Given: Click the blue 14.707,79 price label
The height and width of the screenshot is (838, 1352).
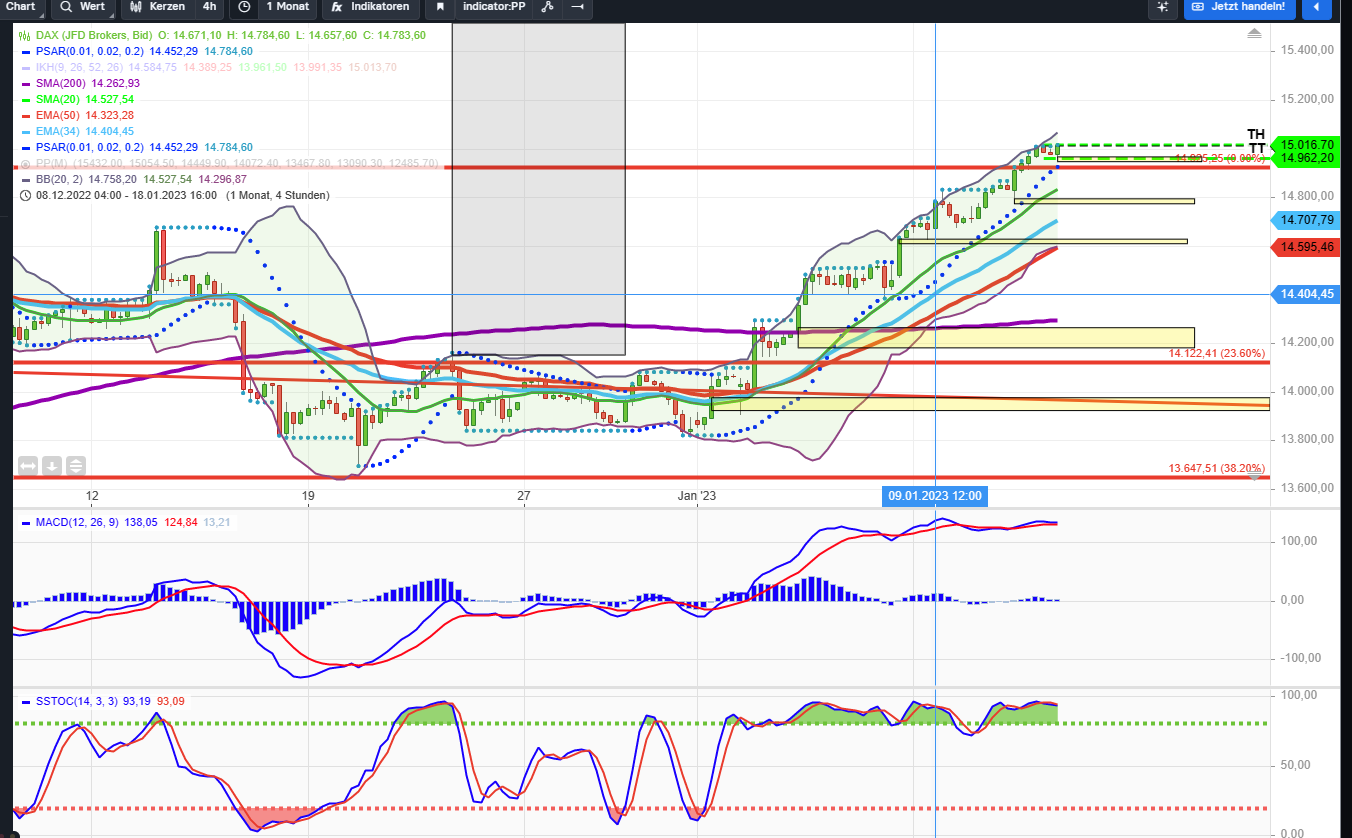Looking at the screenshot, I should click(1307, 220).
